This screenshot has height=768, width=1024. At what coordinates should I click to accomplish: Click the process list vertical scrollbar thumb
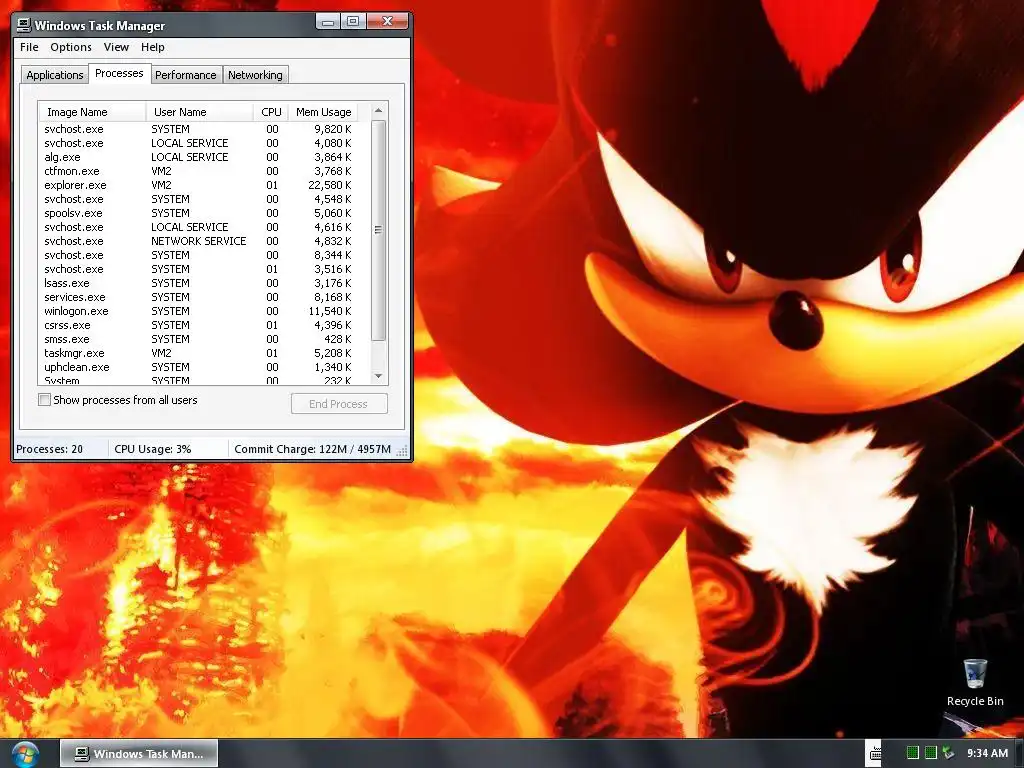point(378,230)
